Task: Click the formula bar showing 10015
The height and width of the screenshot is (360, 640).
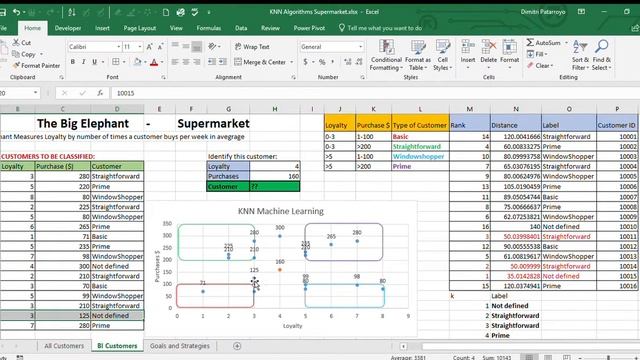Action: pos(375,93)
